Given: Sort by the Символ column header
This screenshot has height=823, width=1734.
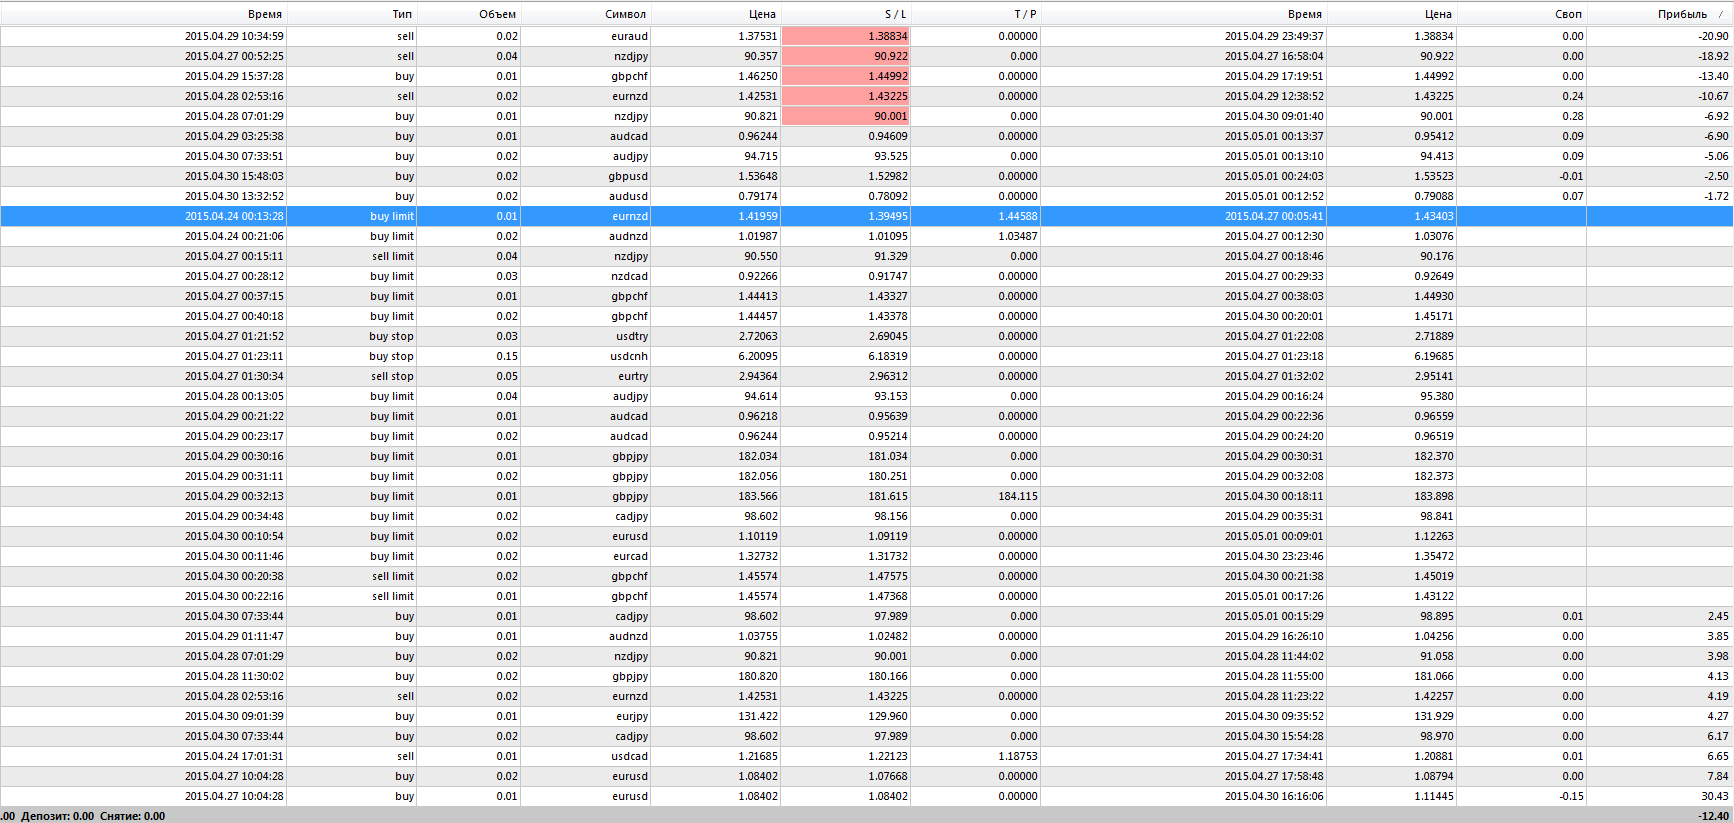Looking at the screenshot, I should [585, 14].
